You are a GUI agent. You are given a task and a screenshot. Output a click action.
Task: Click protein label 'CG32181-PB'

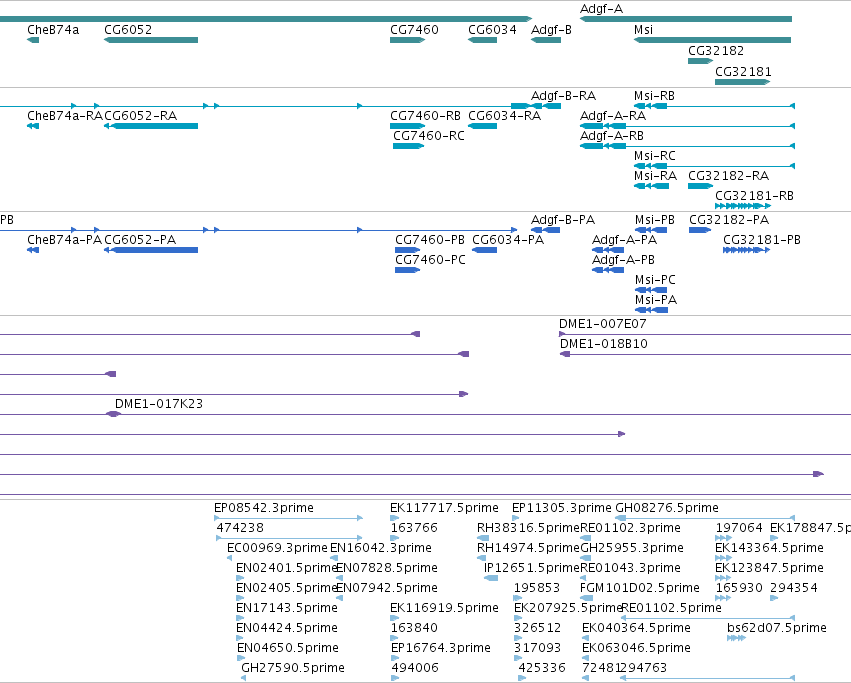(762, 240)
